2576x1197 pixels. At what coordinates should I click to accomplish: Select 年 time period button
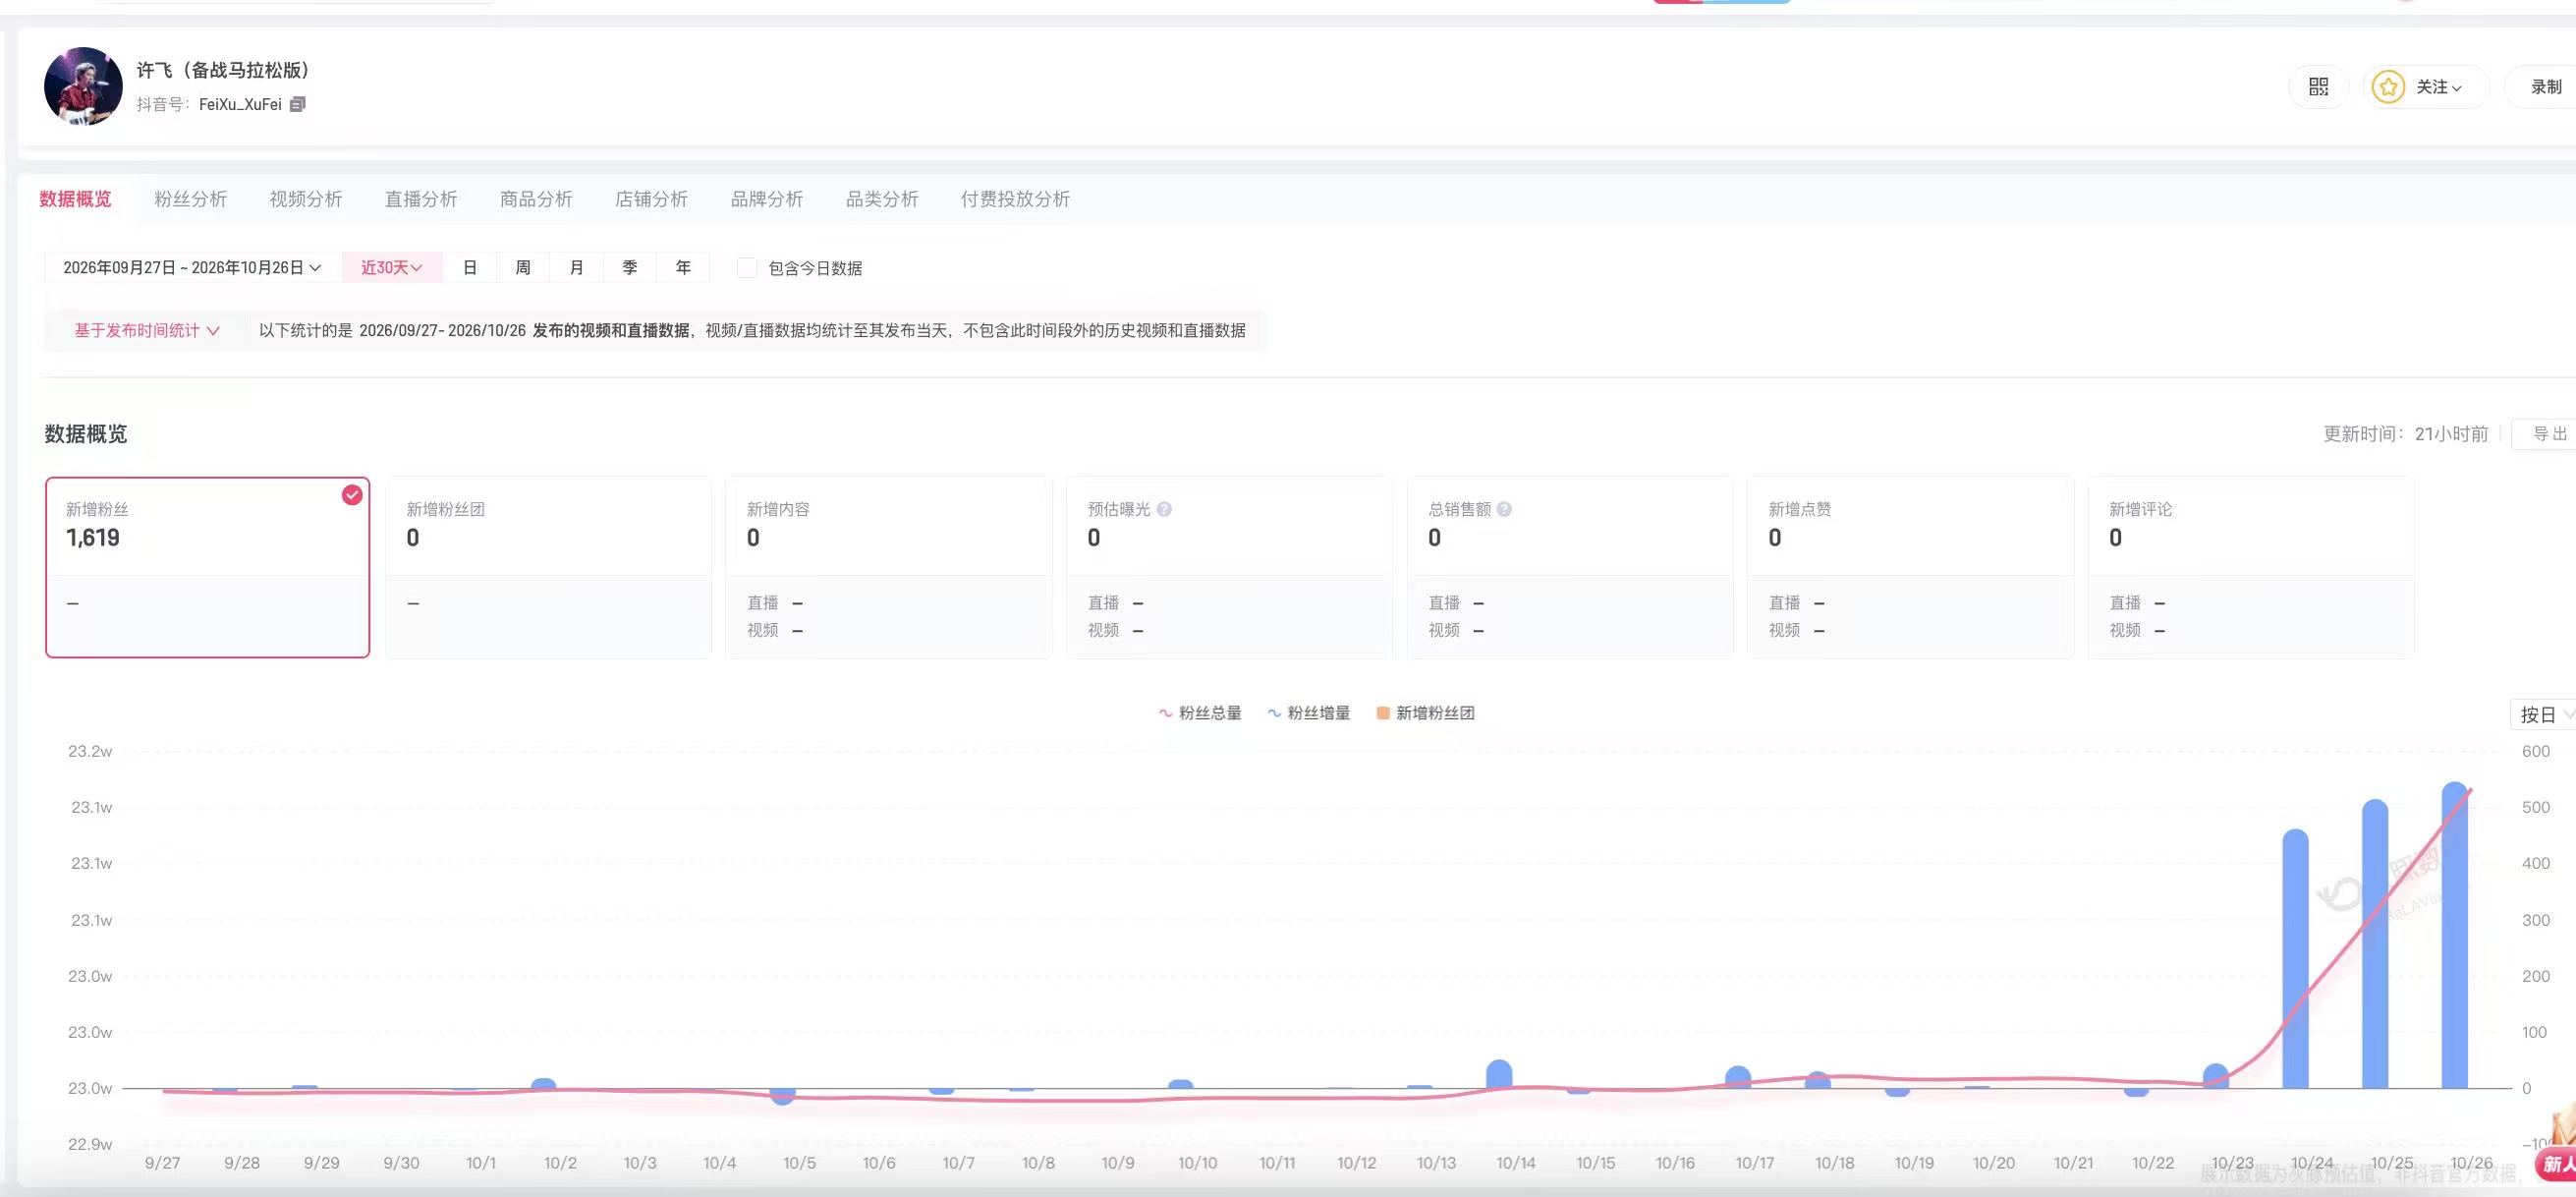point(683,268)
